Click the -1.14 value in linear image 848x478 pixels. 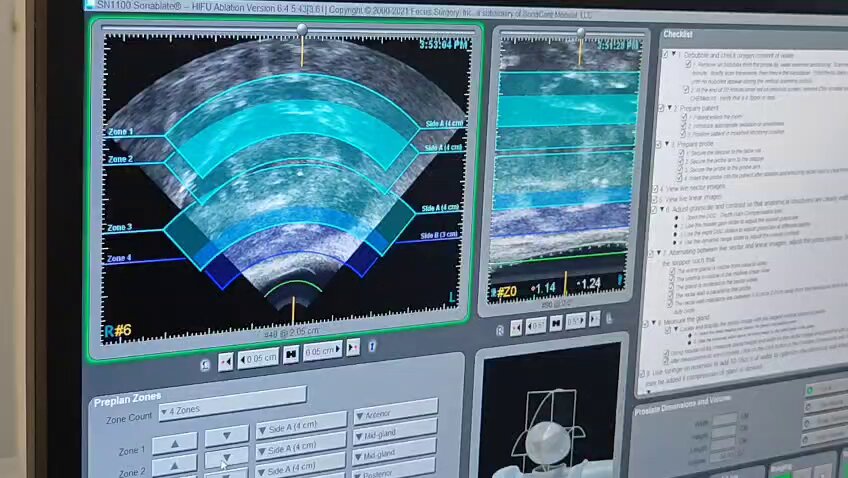544,288
